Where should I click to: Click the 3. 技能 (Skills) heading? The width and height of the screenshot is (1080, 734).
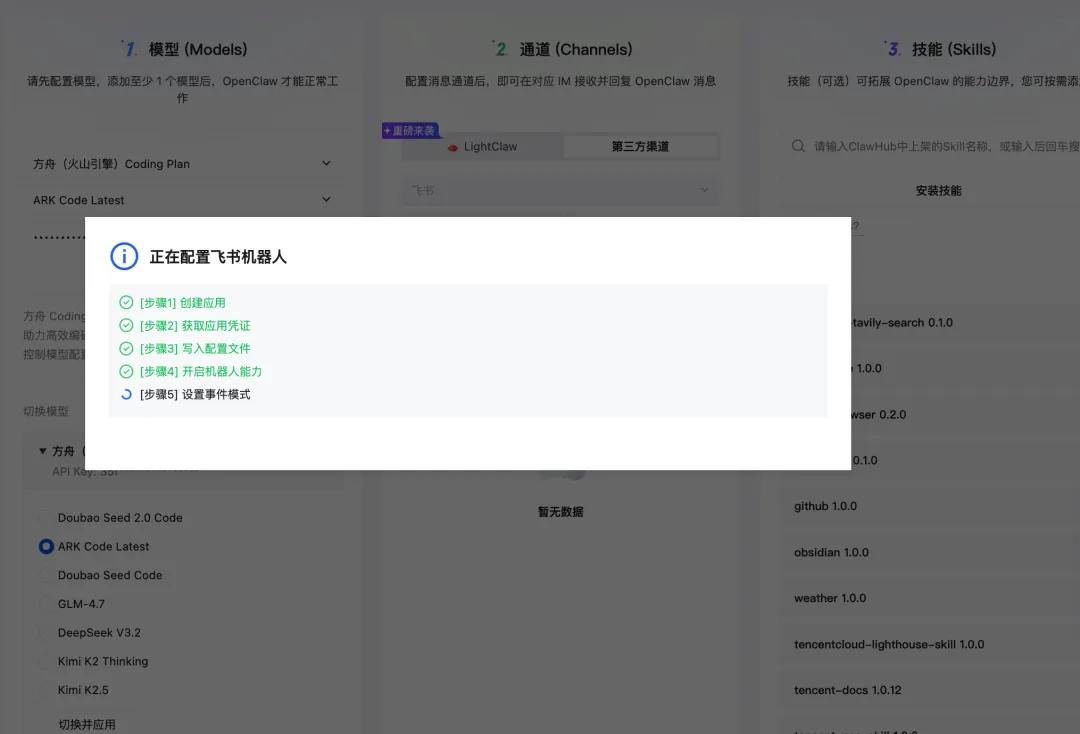[x=940, y=49]
